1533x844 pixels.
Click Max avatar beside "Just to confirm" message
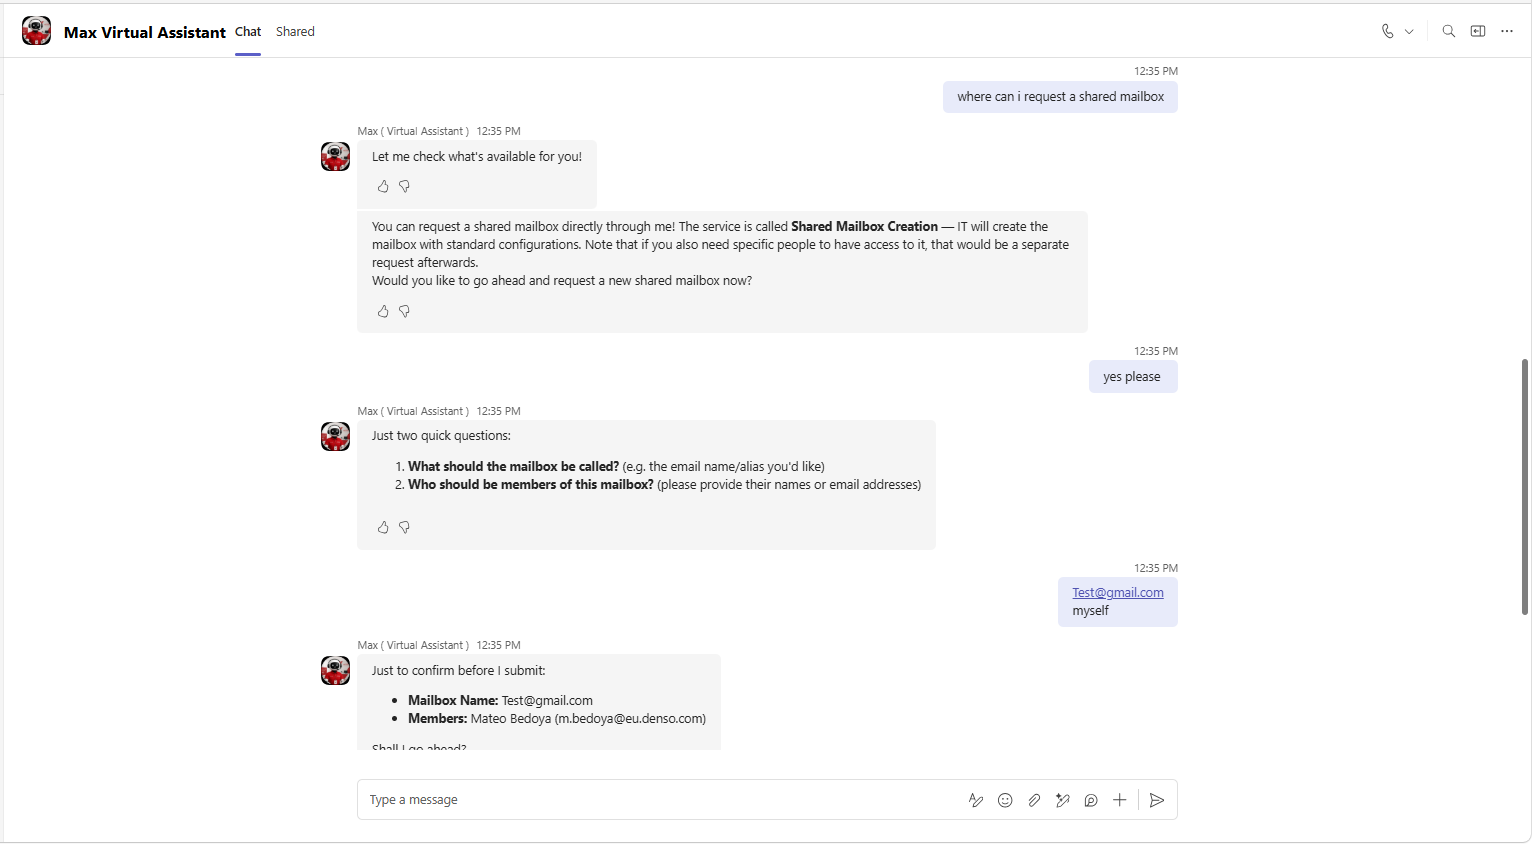335,670
